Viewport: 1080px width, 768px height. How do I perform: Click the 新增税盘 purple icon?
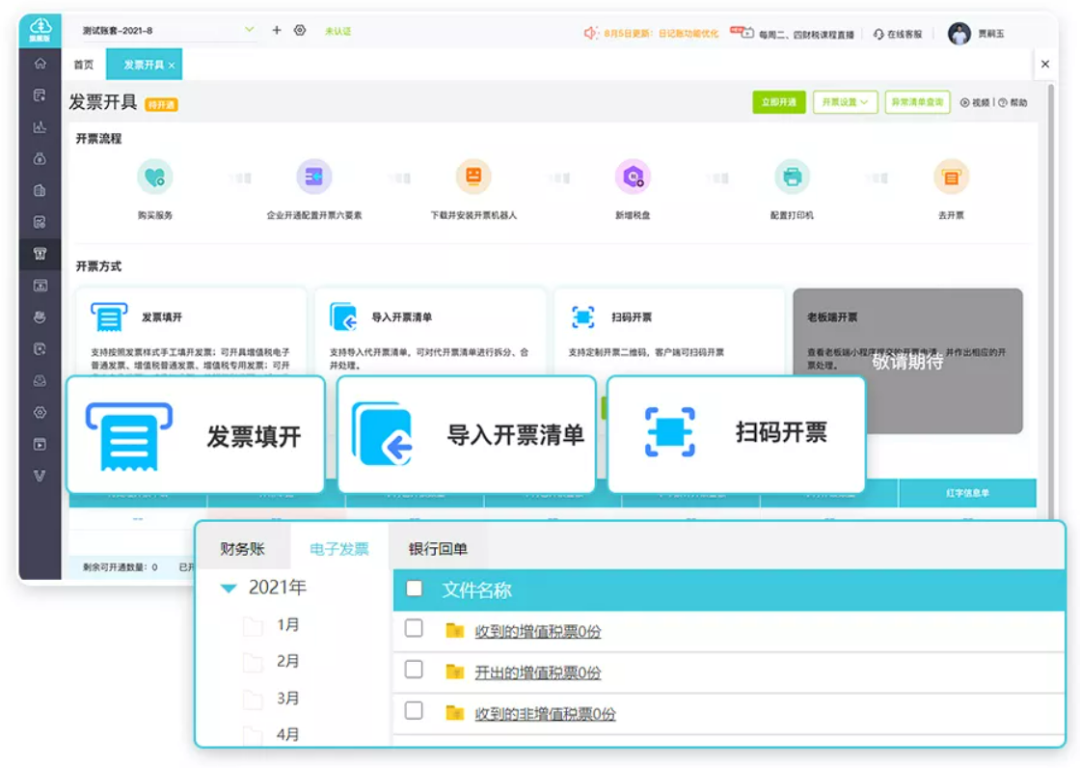(x=632, y=176)
